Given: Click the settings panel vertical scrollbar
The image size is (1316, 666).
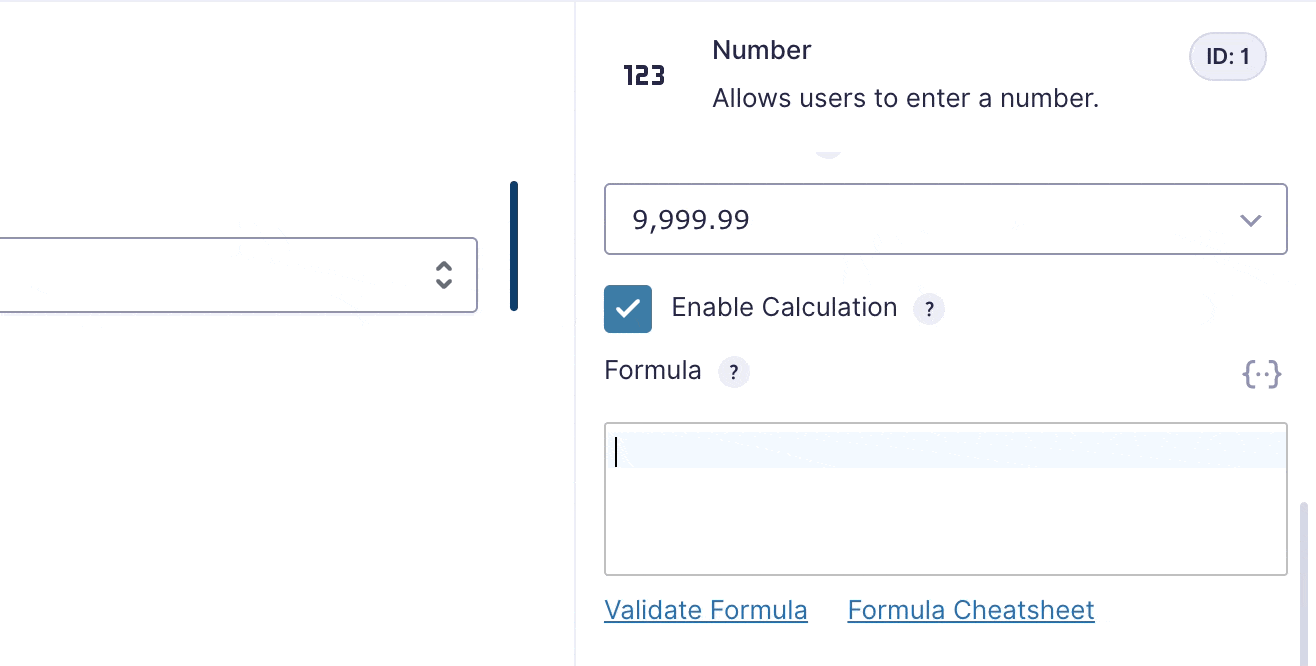Looking at the screenshot, I should (x=1303, y=583).
